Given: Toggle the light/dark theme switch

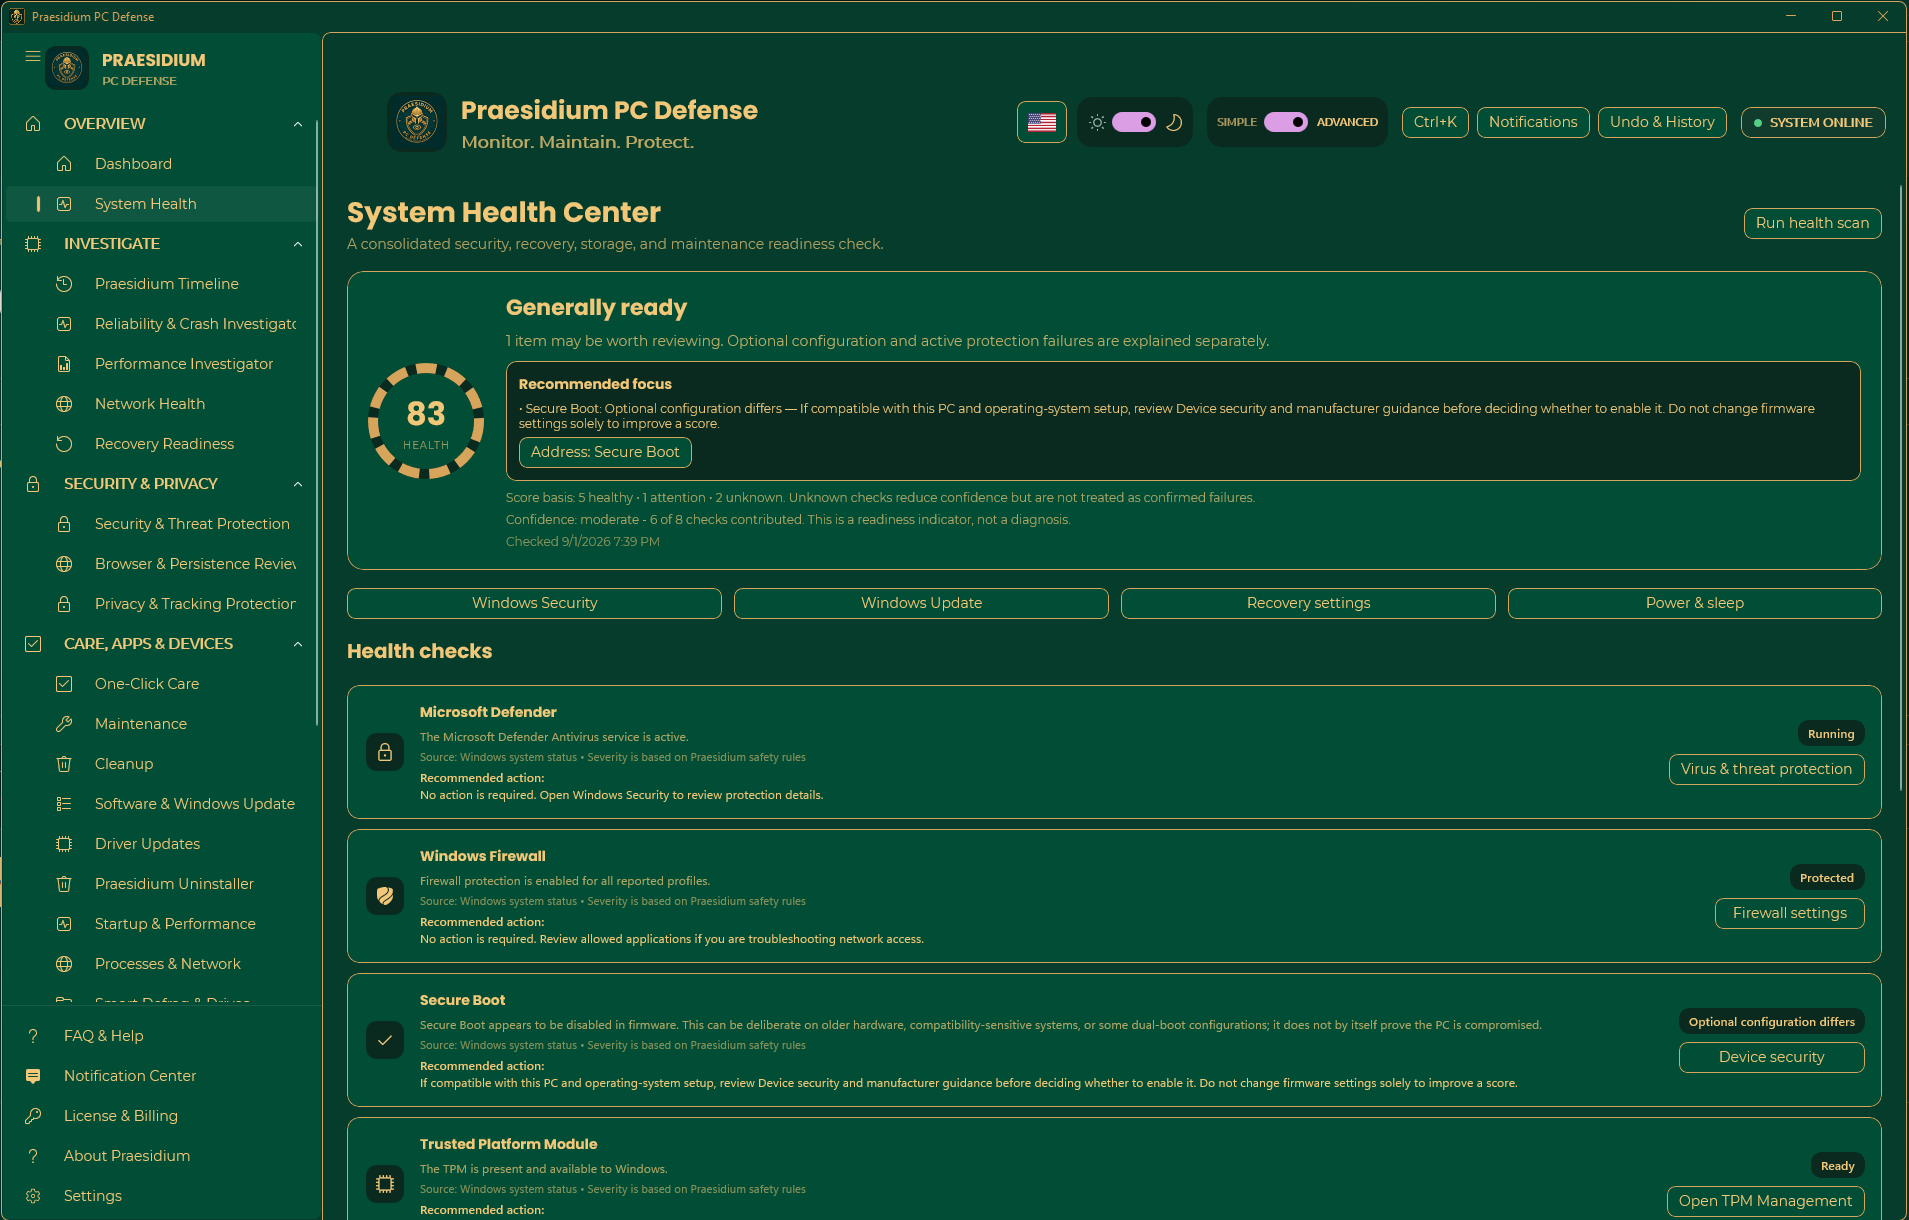Looking at the screenshot, I should (1134, 122).
